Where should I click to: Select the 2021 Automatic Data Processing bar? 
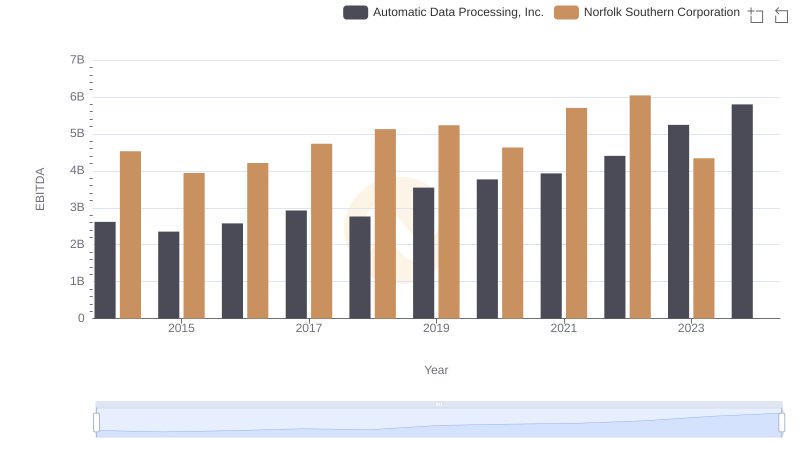551,246
